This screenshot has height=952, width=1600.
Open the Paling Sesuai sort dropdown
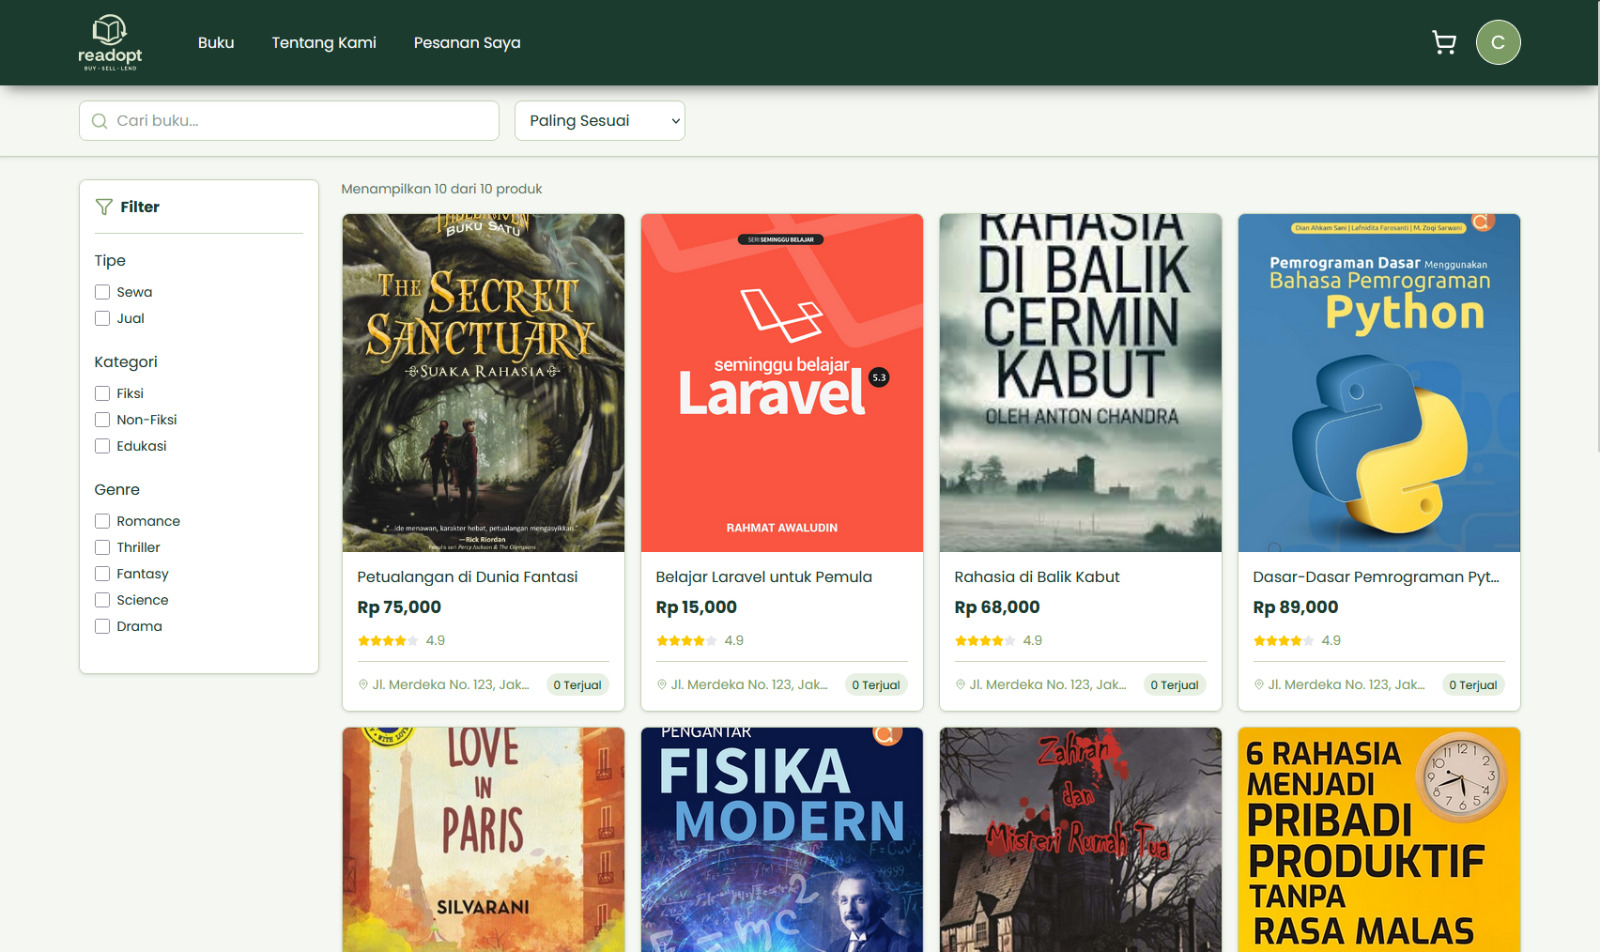coord(599,121)
